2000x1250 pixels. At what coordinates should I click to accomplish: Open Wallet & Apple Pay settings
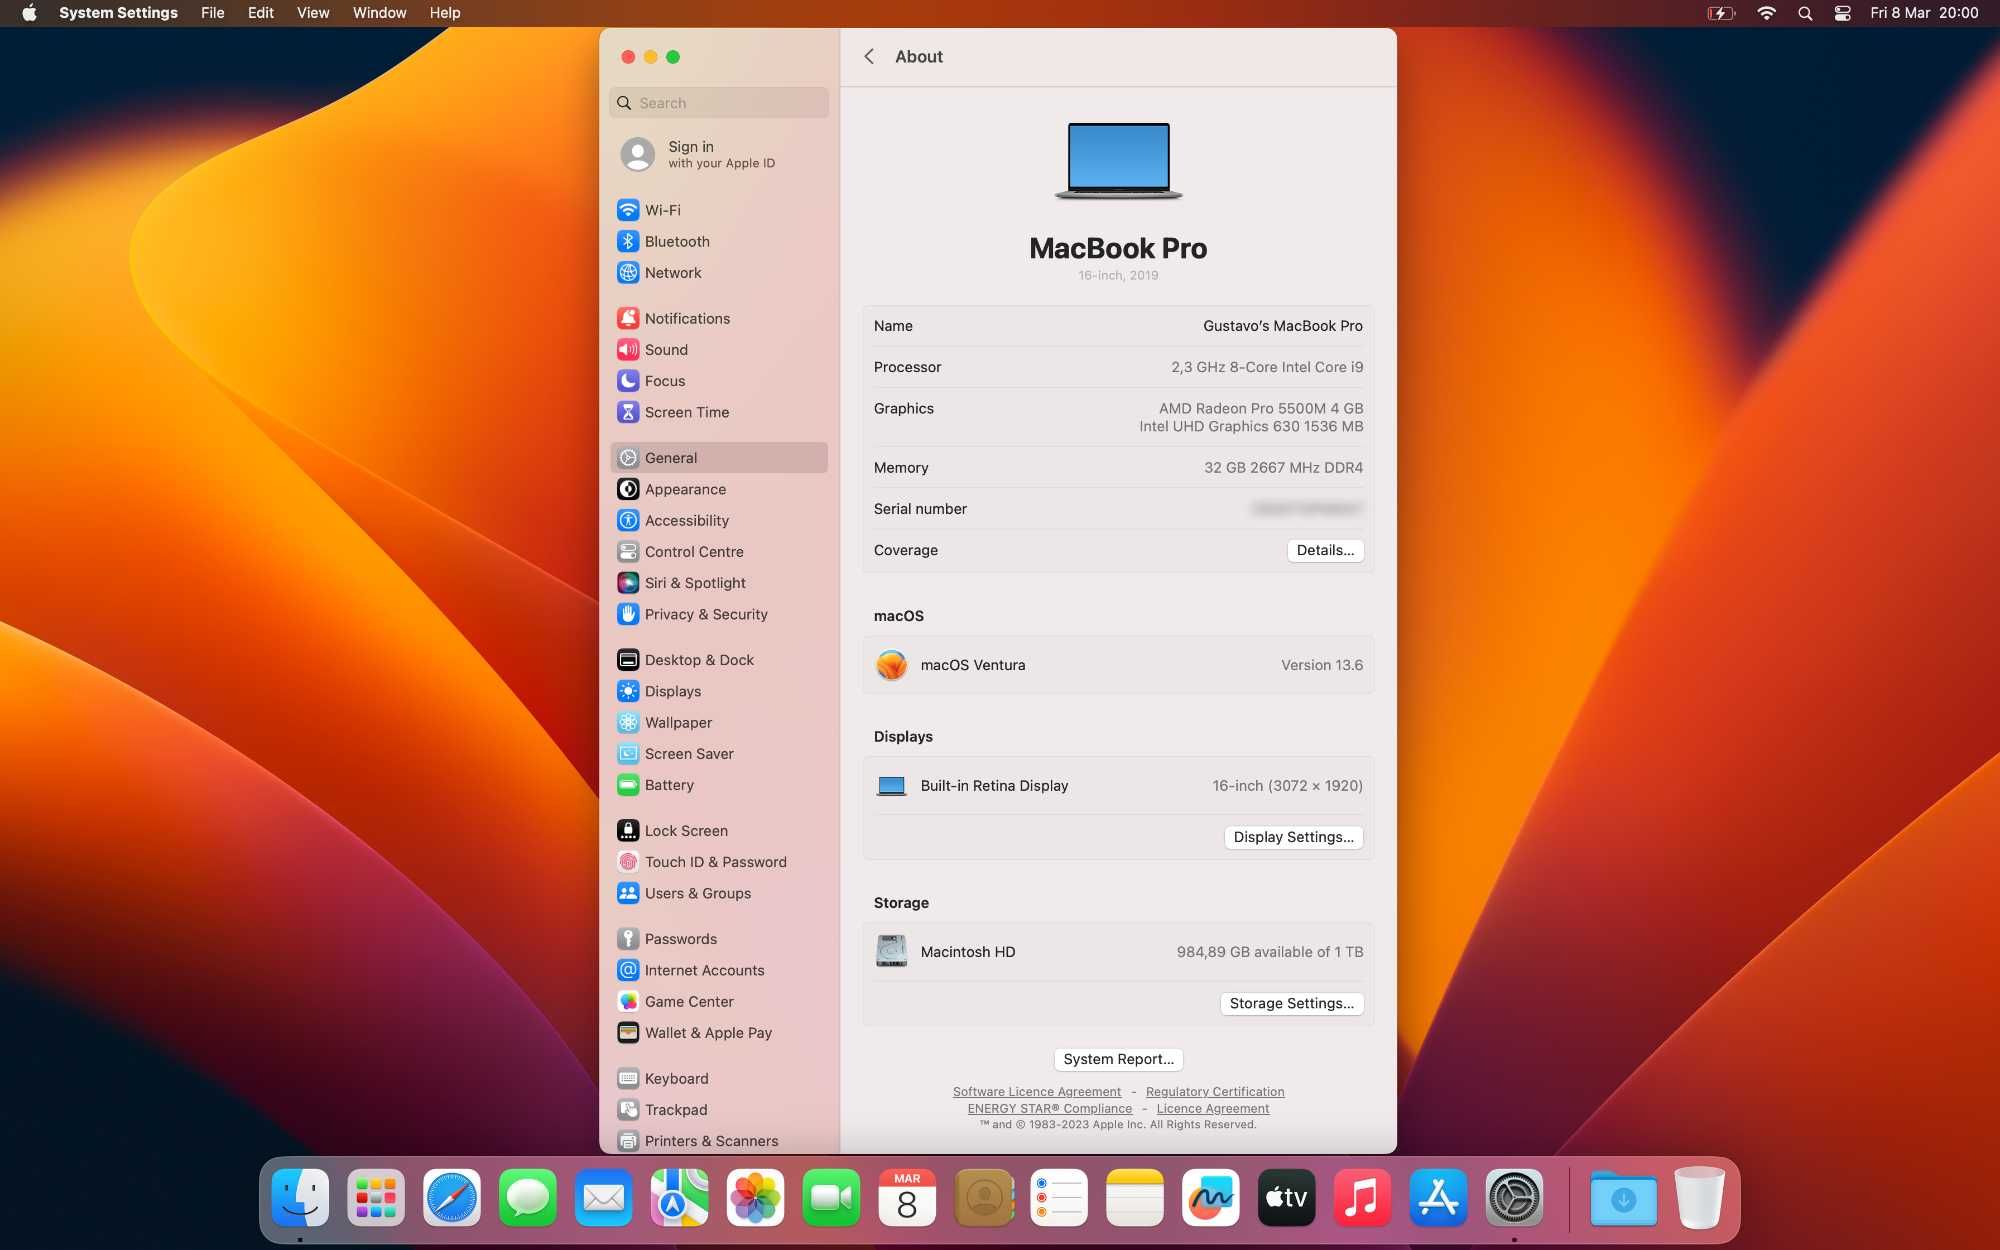pos(718,1033)
